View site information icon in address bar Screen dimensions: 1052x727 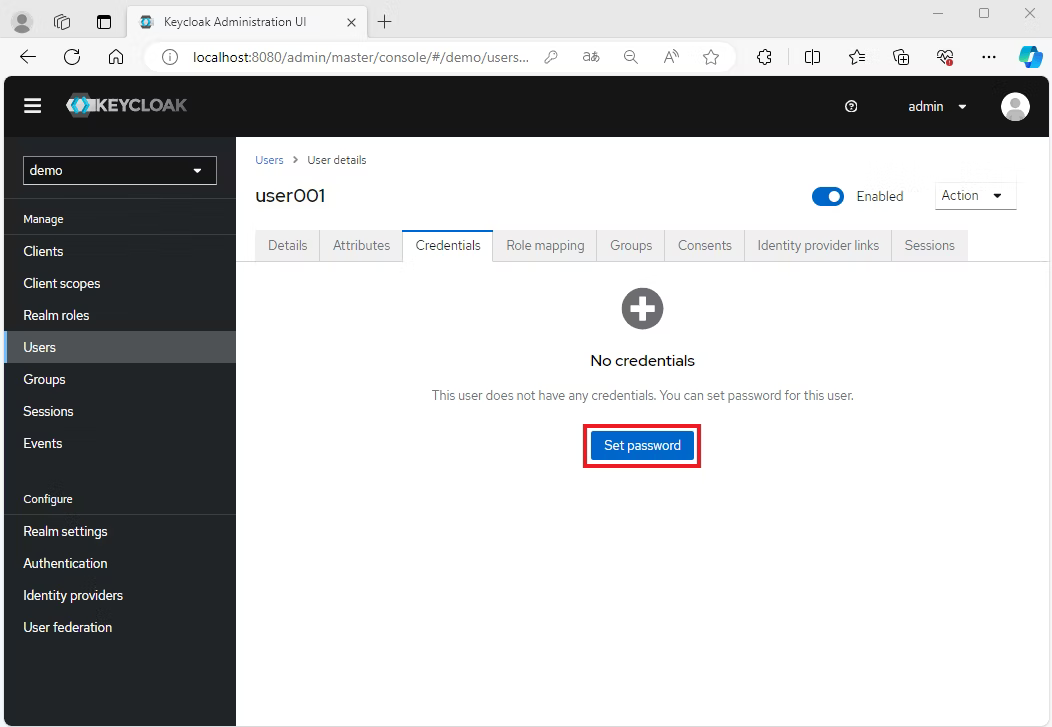click(x=170, y=57)
